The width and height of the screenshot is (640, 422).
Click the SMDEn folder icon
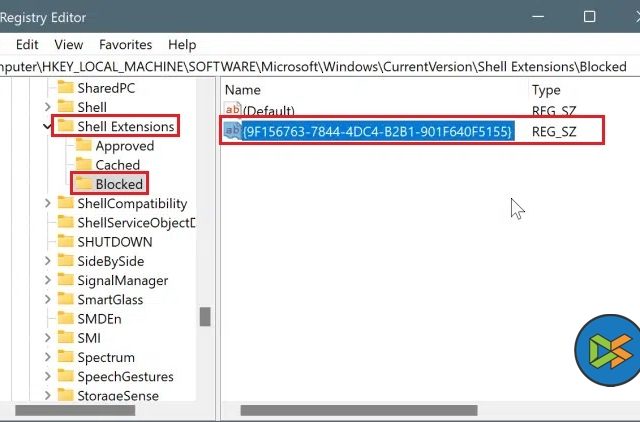click(65, 318)
